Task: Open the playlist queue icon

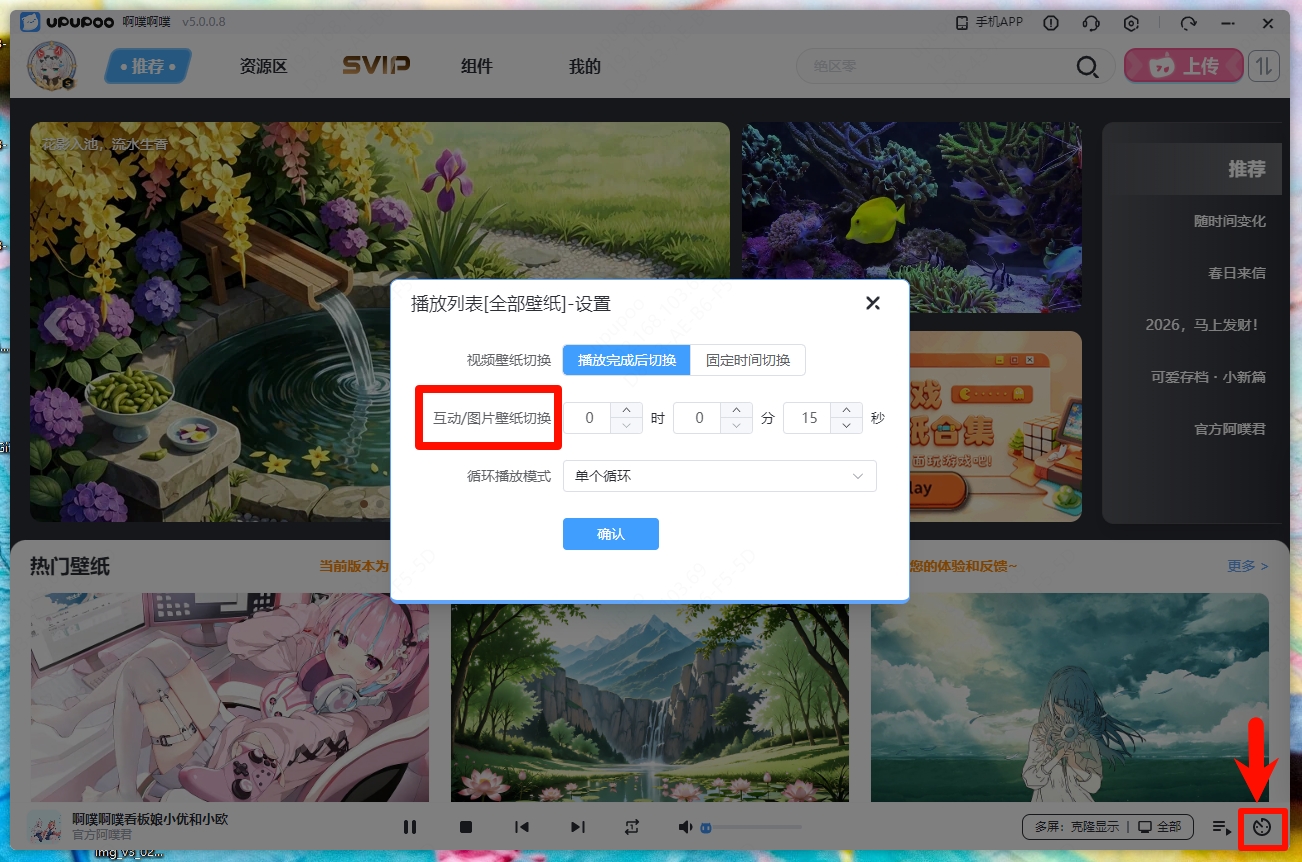Action: [x=1221, y=827]
